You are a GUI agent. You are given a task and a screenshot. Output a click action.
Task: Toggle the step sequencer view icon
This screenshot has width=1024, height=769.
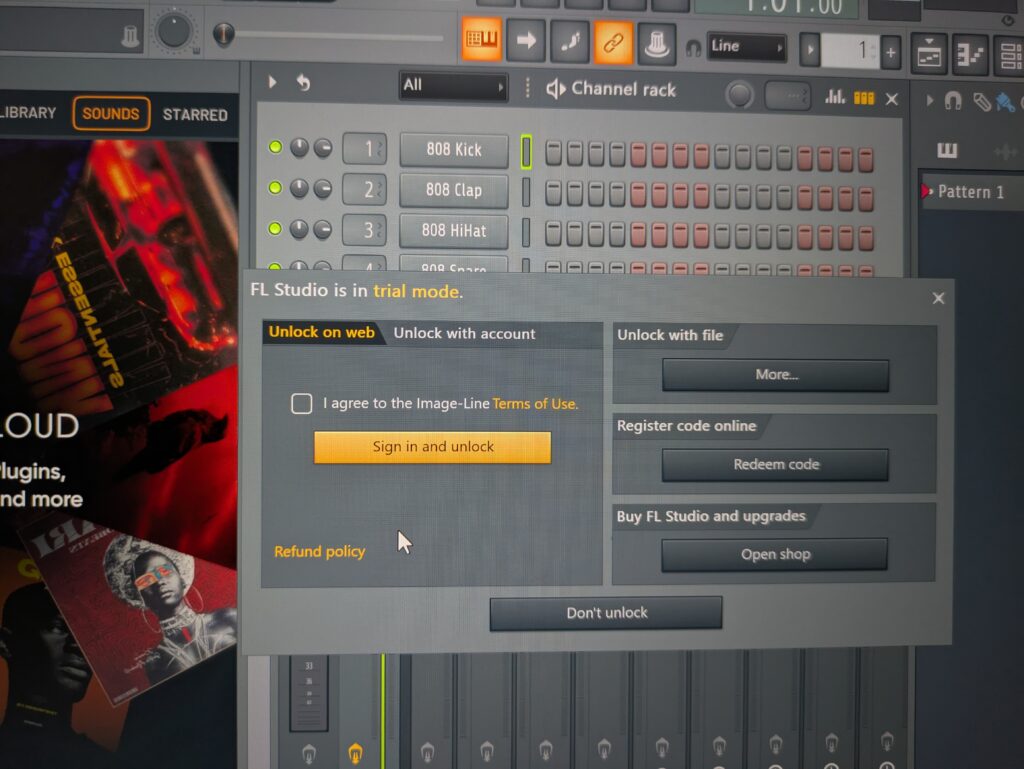(x=863, y=98)
